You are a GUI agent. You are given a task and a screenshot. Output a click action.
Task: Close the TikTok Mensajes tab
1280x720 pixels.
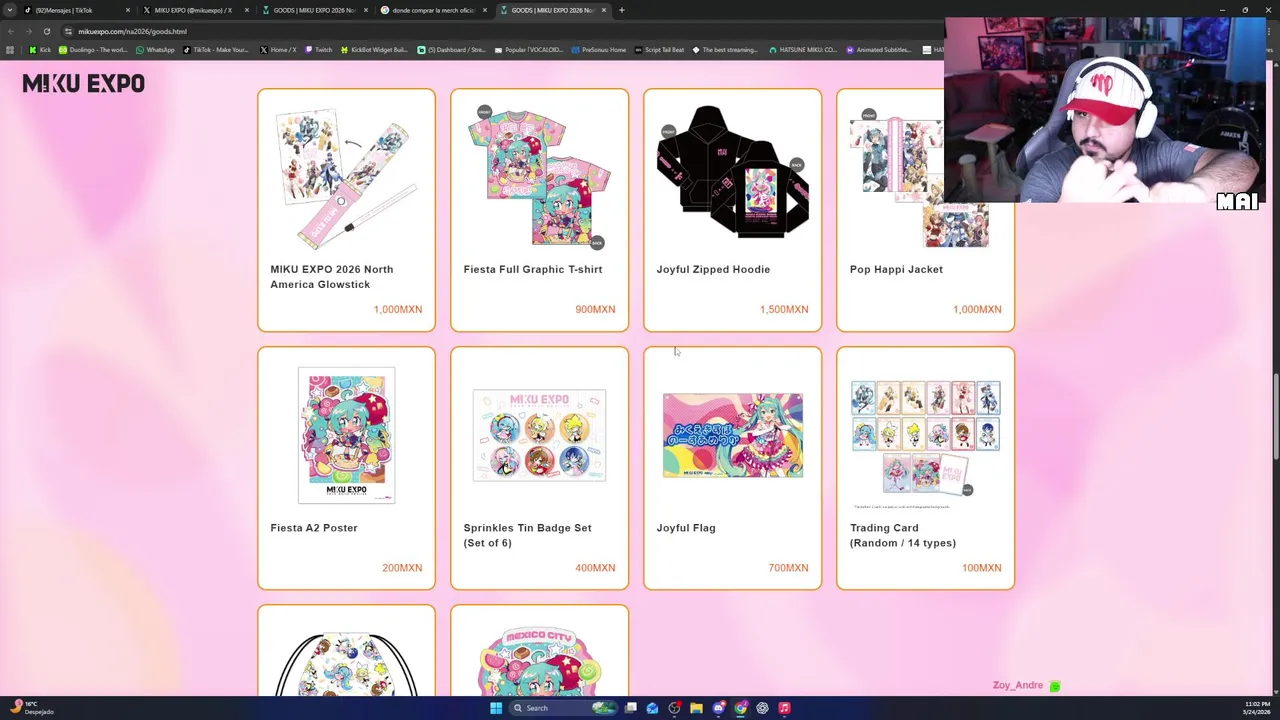[127, 10]
